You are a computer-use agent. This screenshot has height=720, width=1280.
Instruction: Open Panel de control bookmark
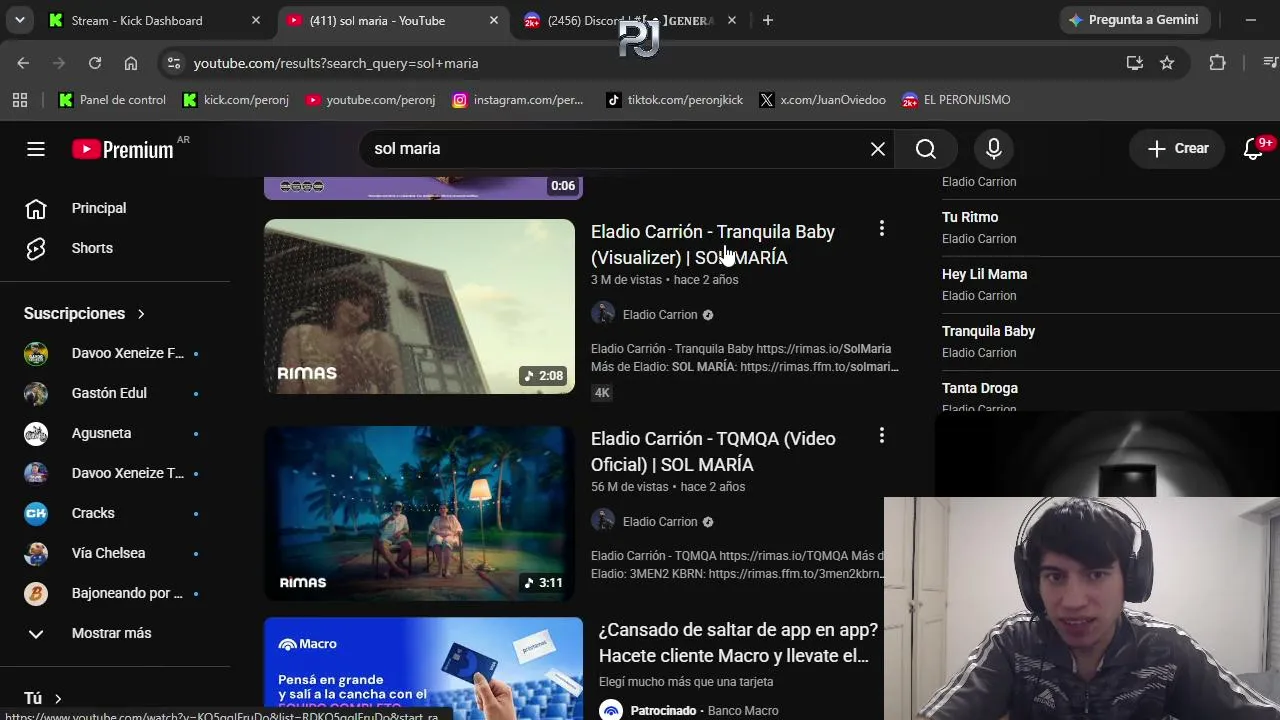point(112,100)
